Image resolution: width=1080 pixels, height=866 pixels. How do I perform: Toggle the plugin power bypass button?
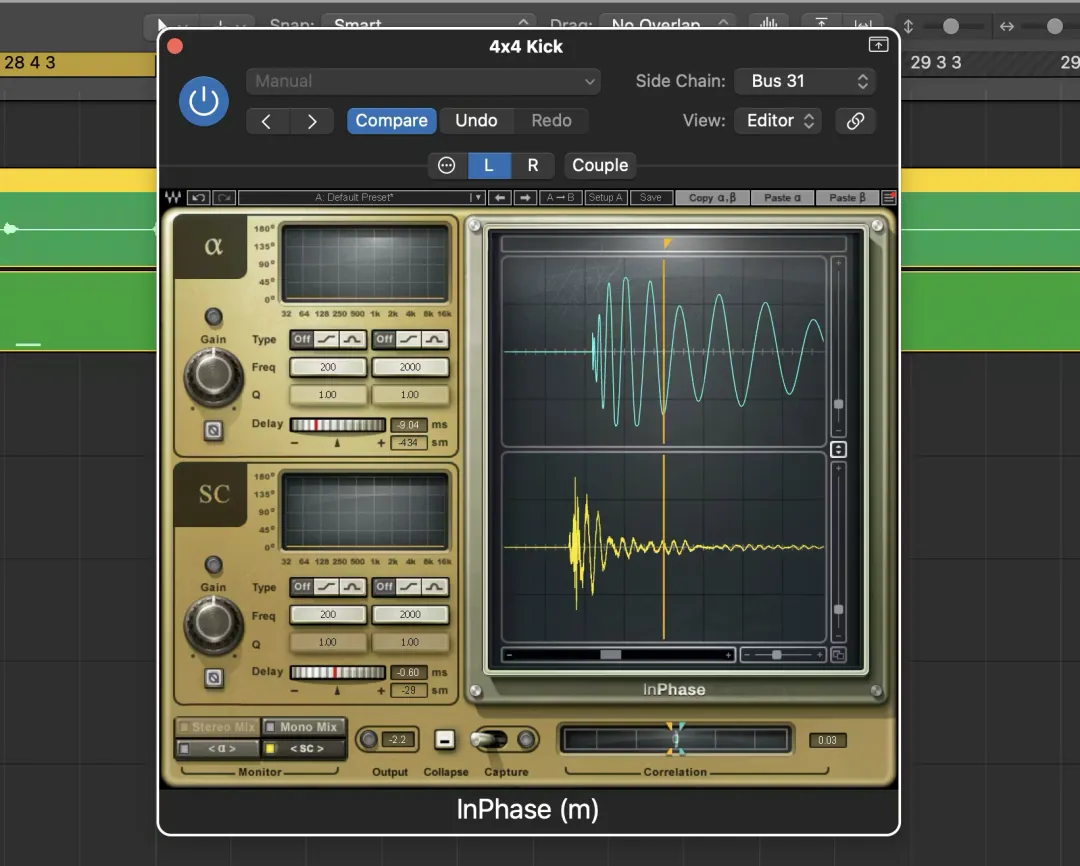point(204,101)
